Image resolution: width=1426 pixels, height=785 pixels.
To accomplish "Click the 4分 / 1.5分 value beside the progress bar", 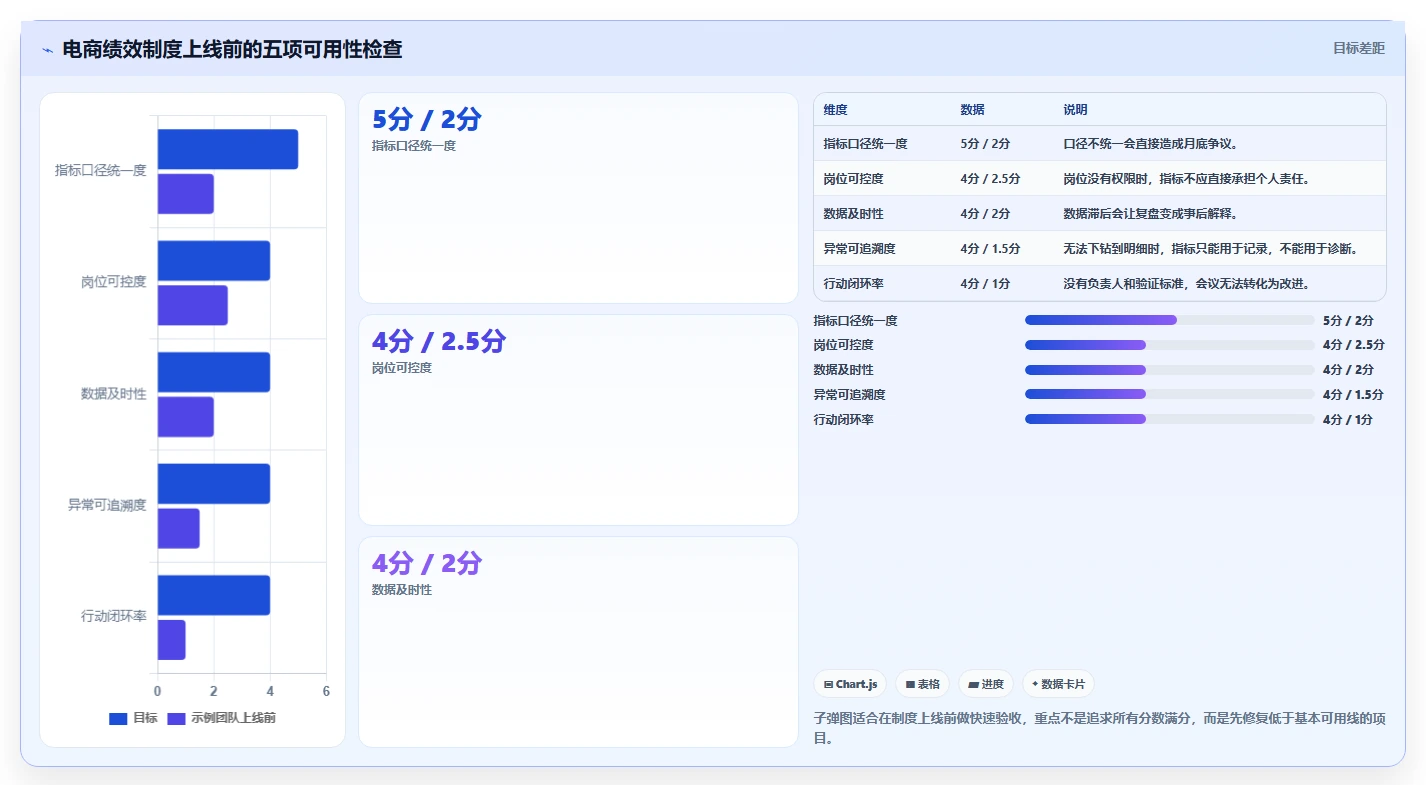I will (1353, 395).
